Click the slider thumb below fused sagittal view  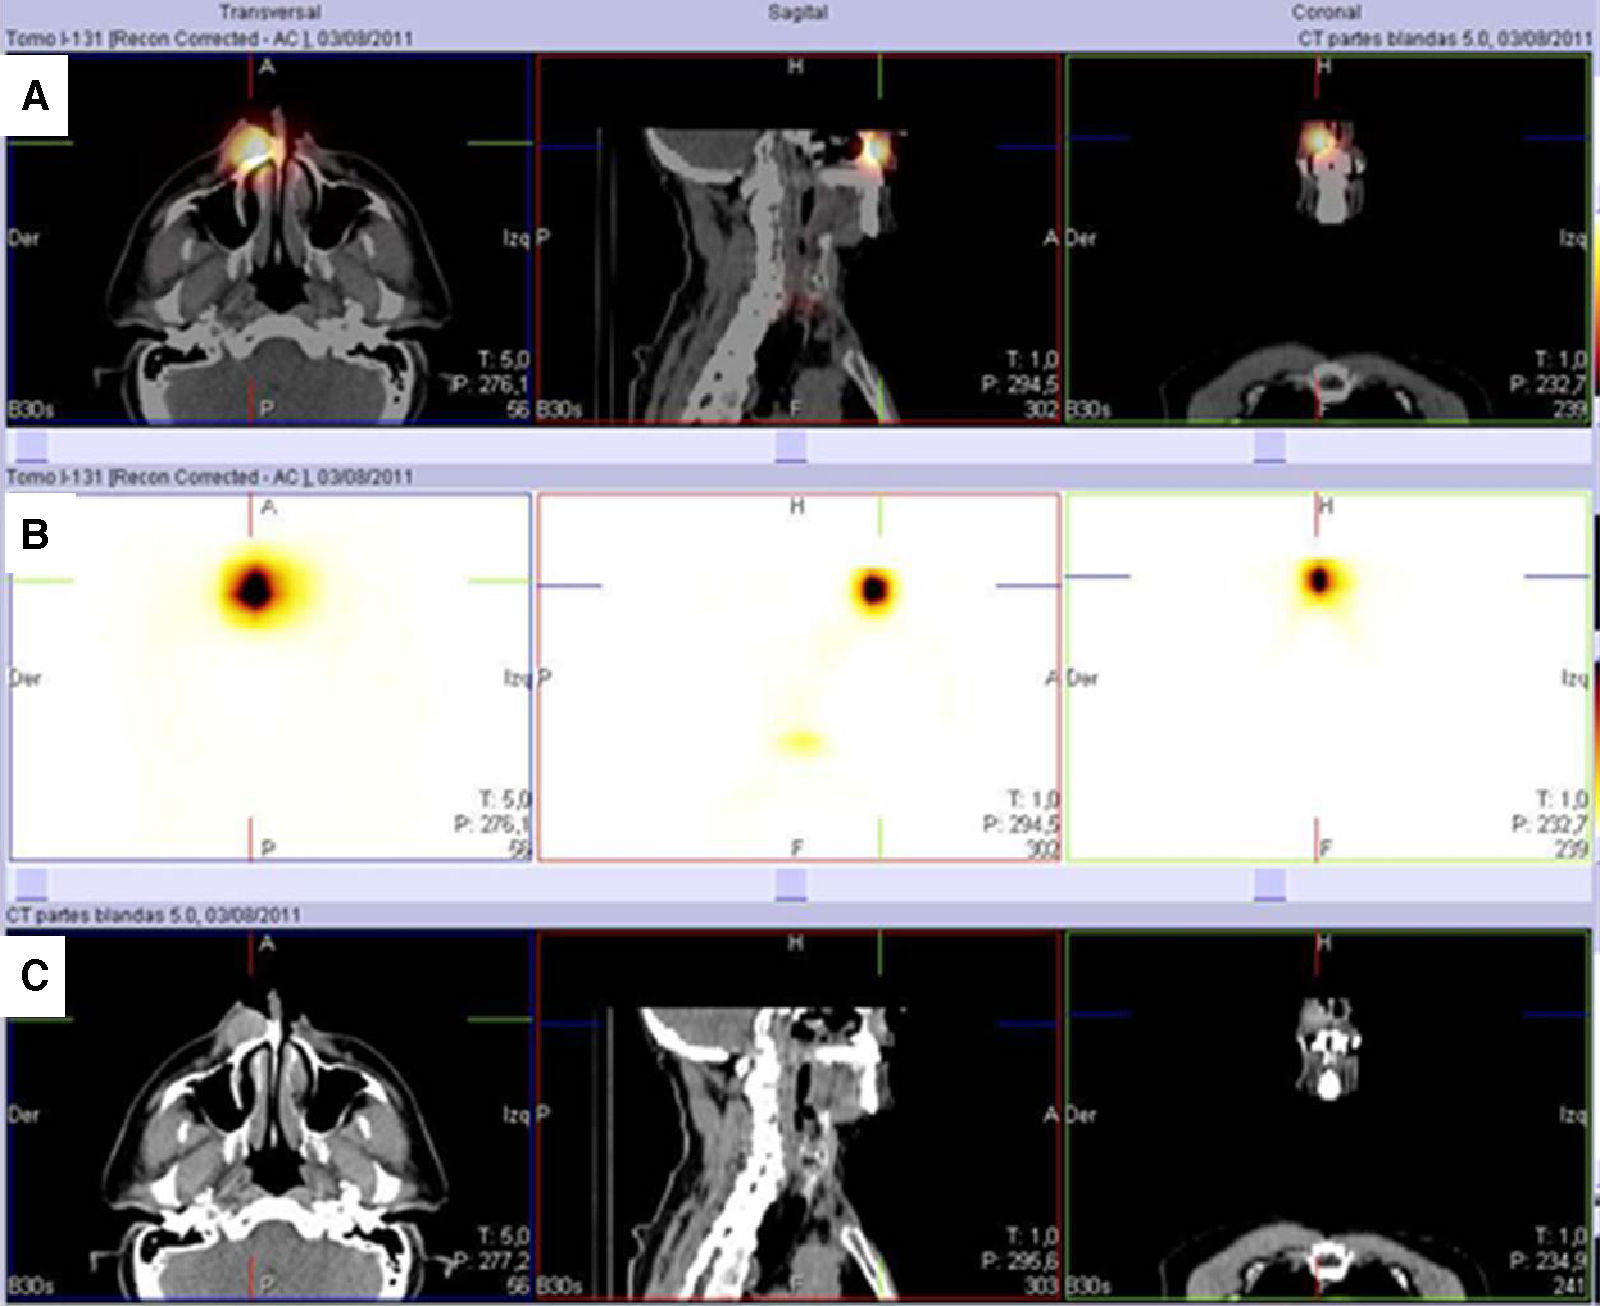pos(791,446)
